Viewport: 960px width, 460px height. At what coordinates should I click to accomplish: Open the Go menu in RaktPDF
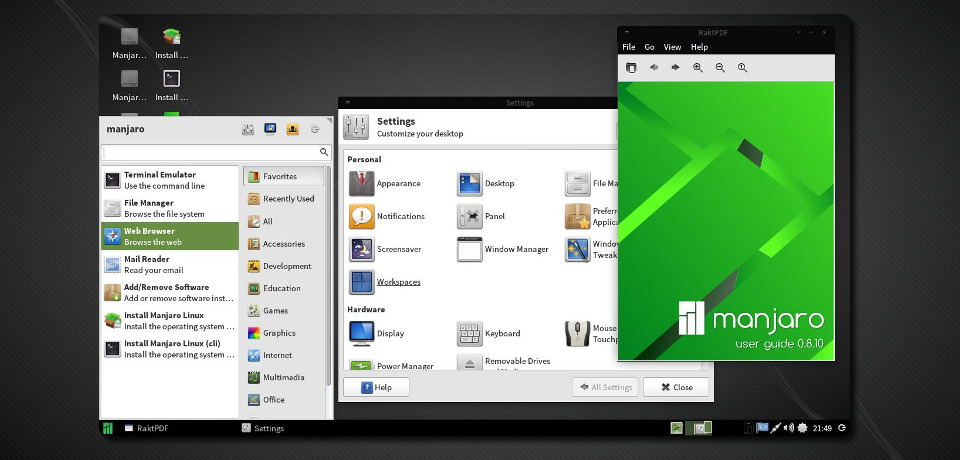tap(649, 47)
